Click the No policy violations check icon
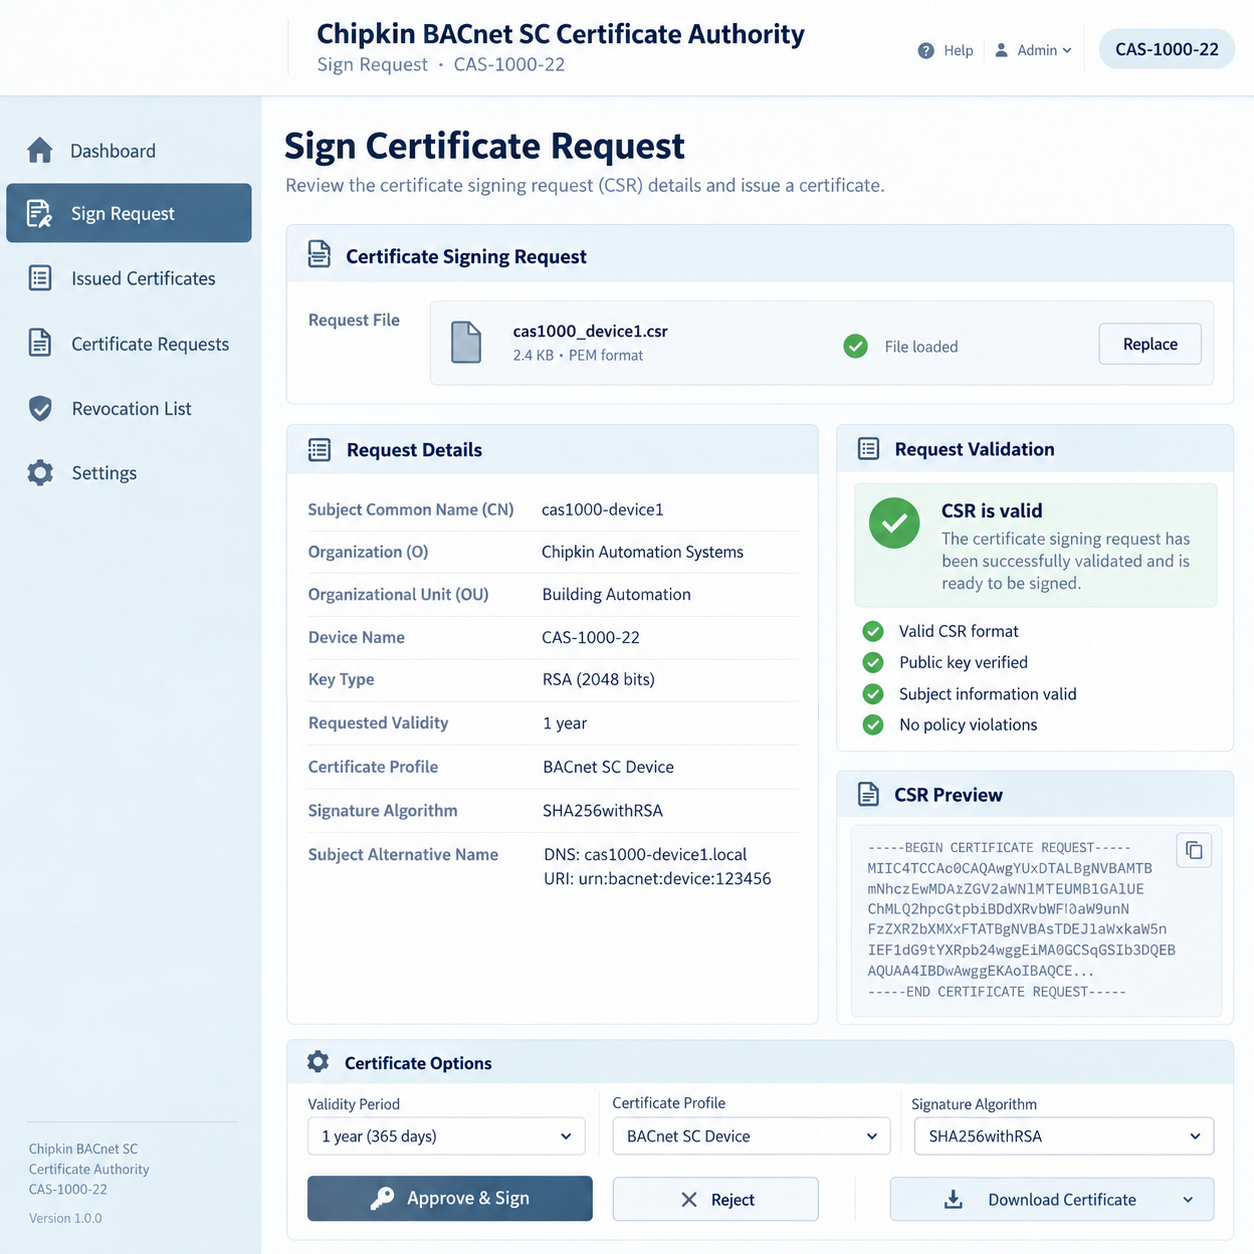The image size is (1254, 1254). tap(873, 725)
